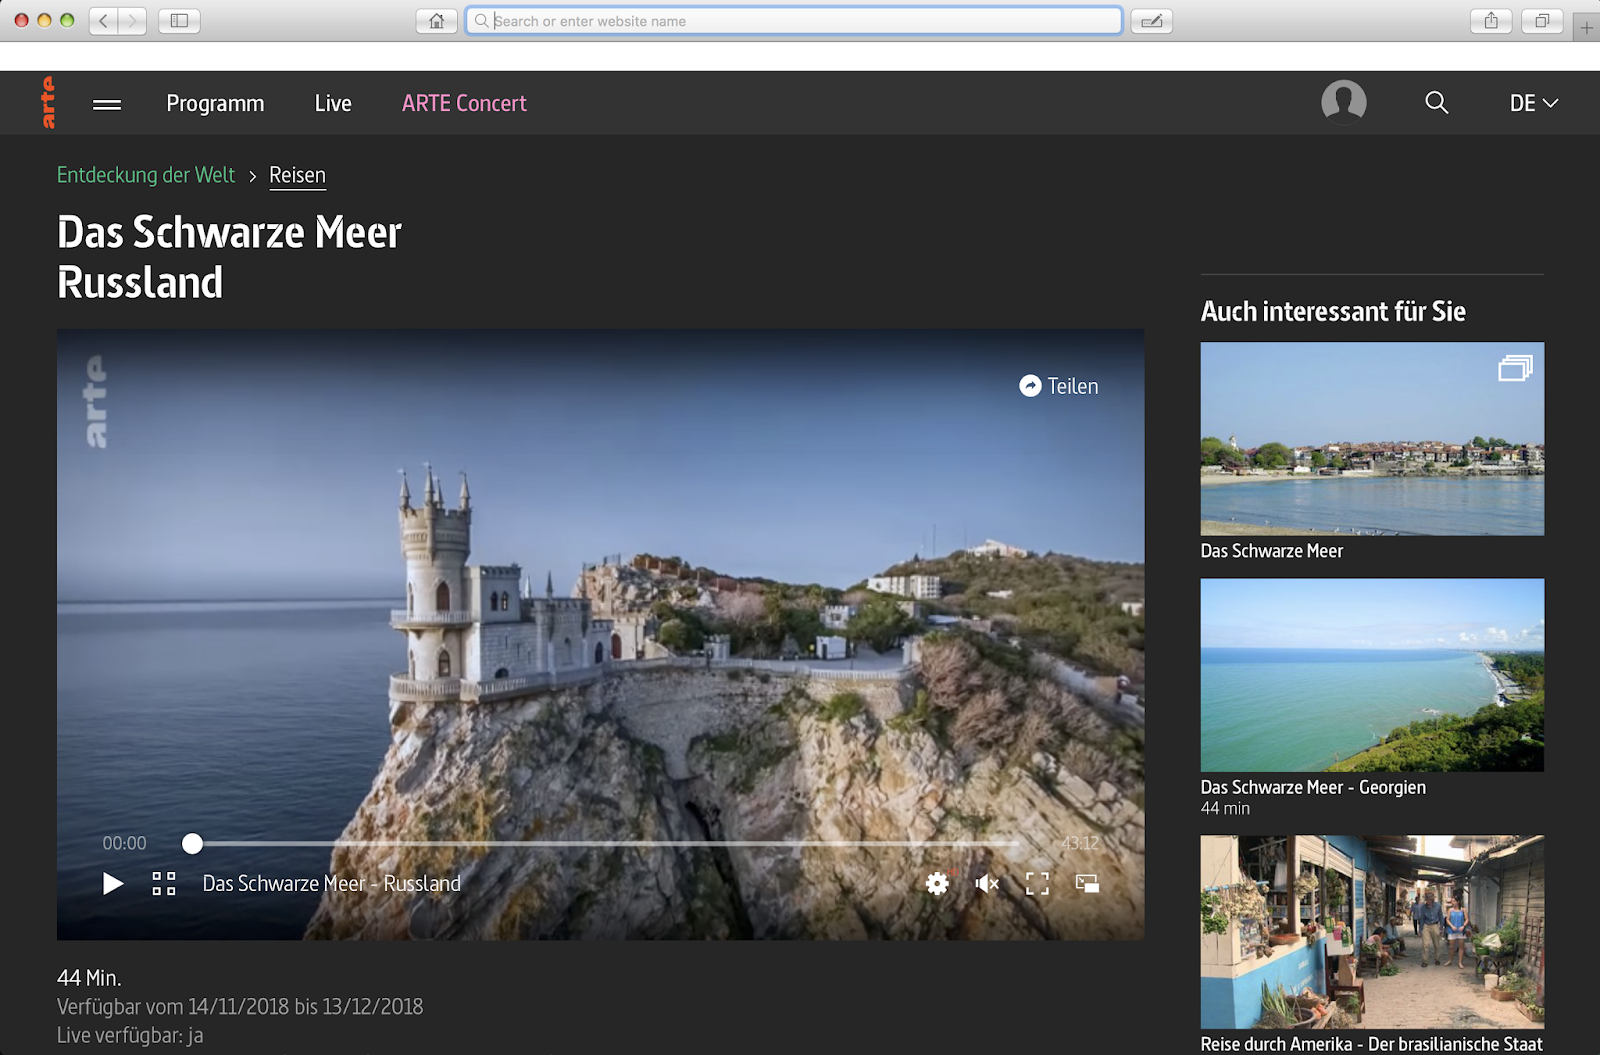1600x1055 pixels.
Task: Click the annotate toolbar button beside address bar
Action: [1151, 21]
